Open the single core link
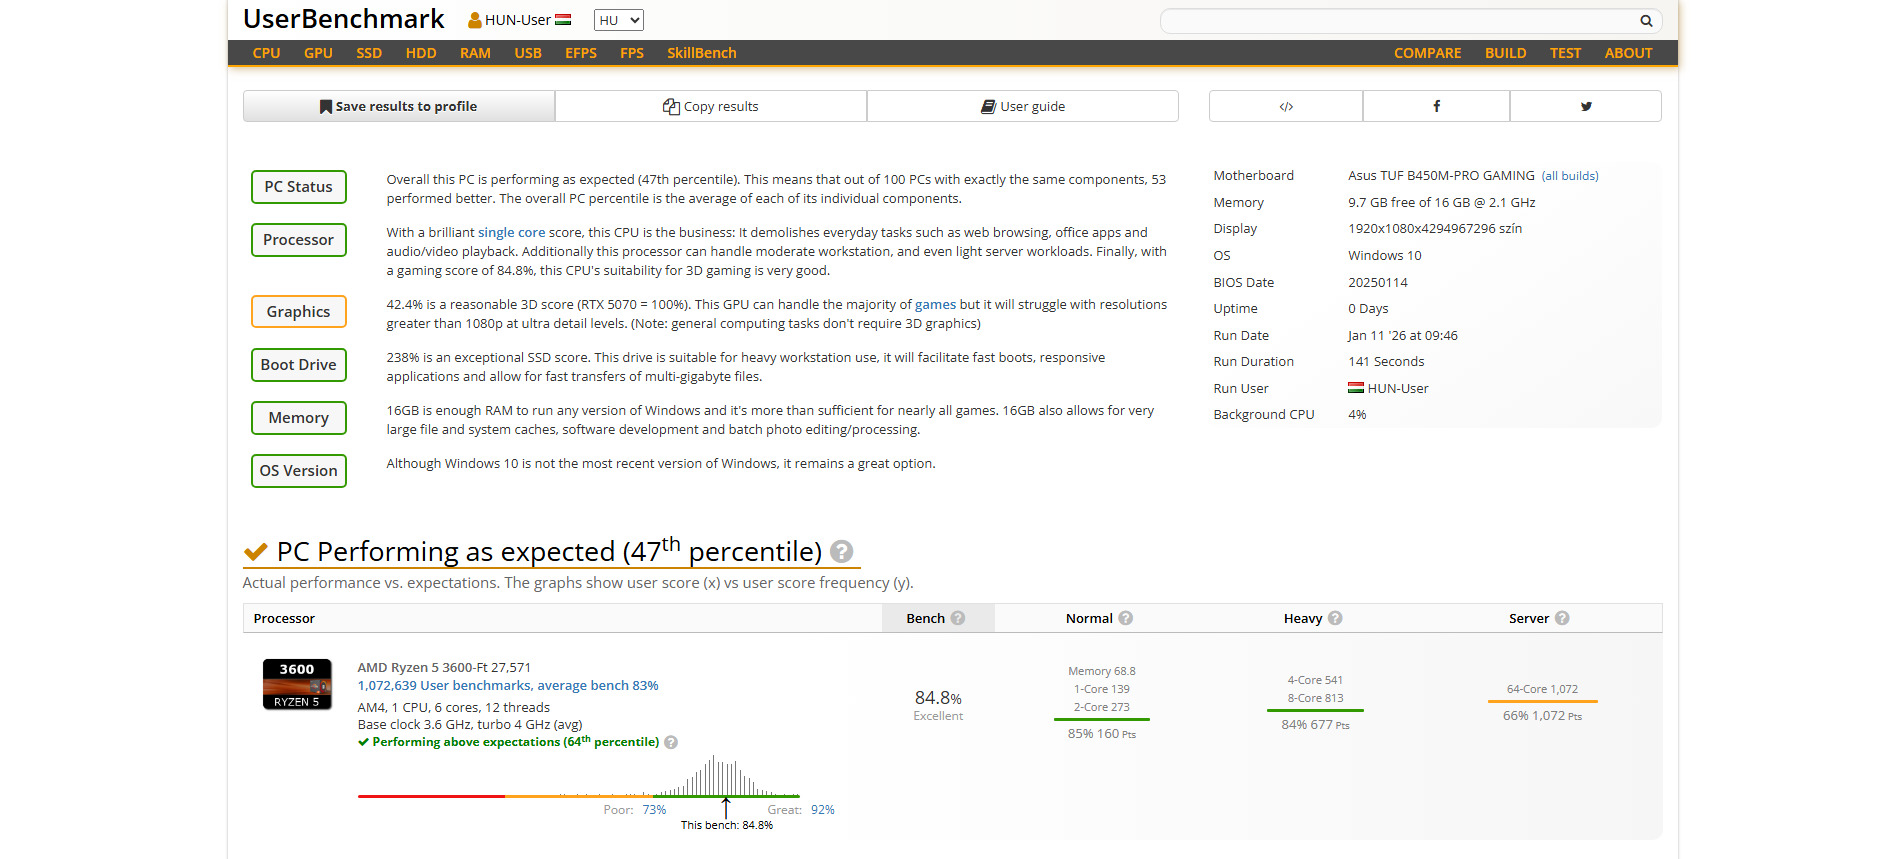This screenshot has width=1899, height=859. tap(511, 232)
